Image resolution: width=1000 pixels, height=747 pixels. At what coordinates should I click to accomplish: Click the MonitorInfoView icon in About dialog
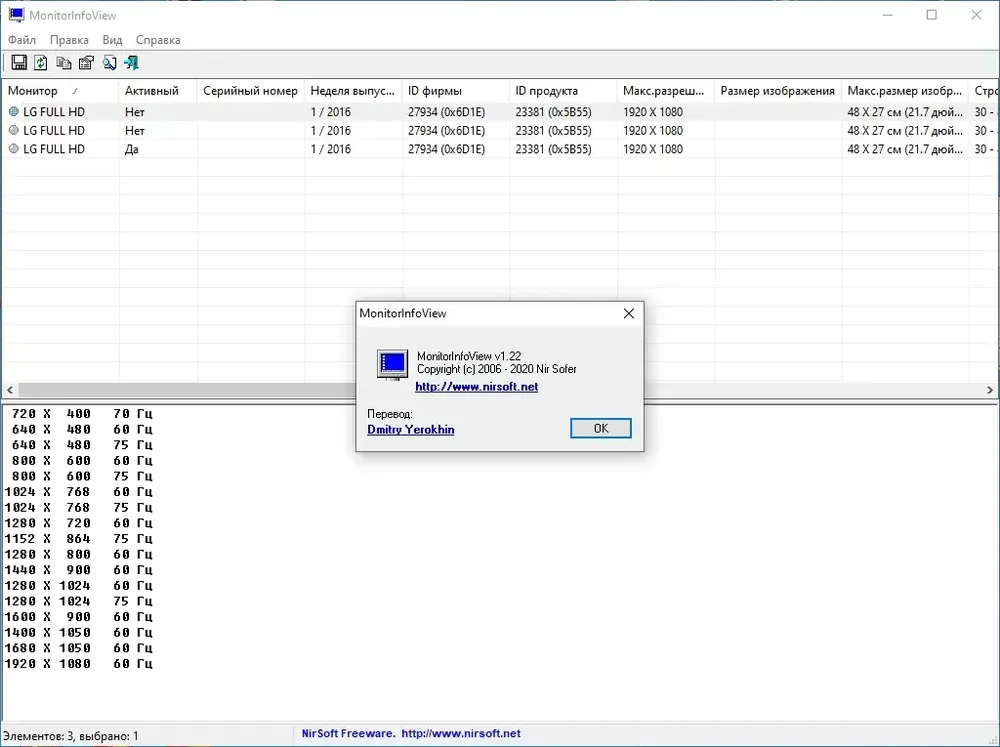tap(392, 364)
